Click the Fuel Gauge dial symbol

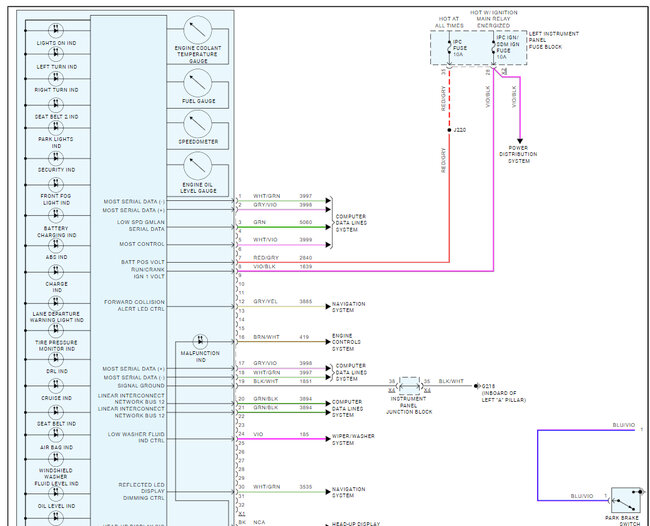pyautogui.click(x=198, y=83)
